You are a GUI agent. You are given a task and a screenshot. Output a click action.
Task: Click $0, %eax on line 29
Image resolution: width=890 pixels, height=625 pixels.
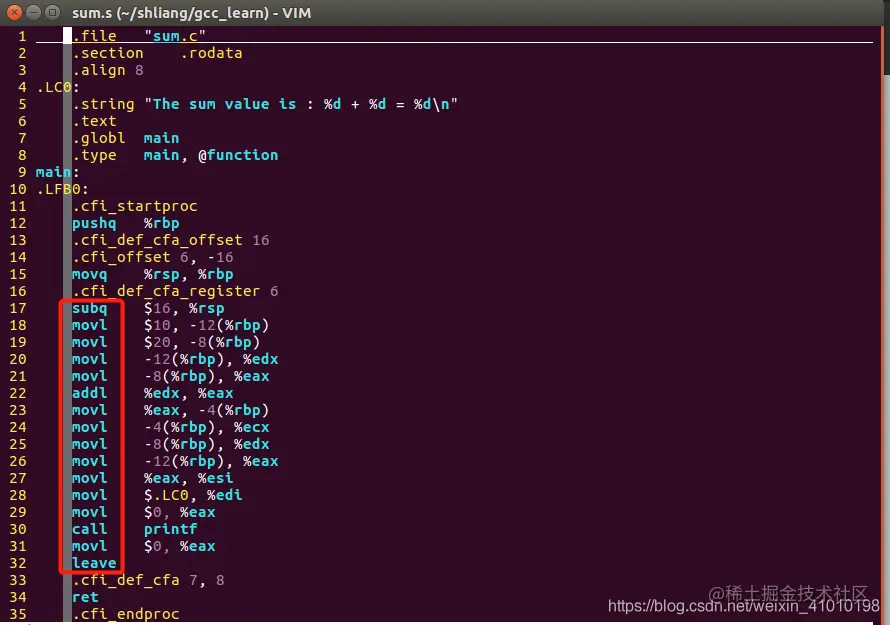[179, 513]
